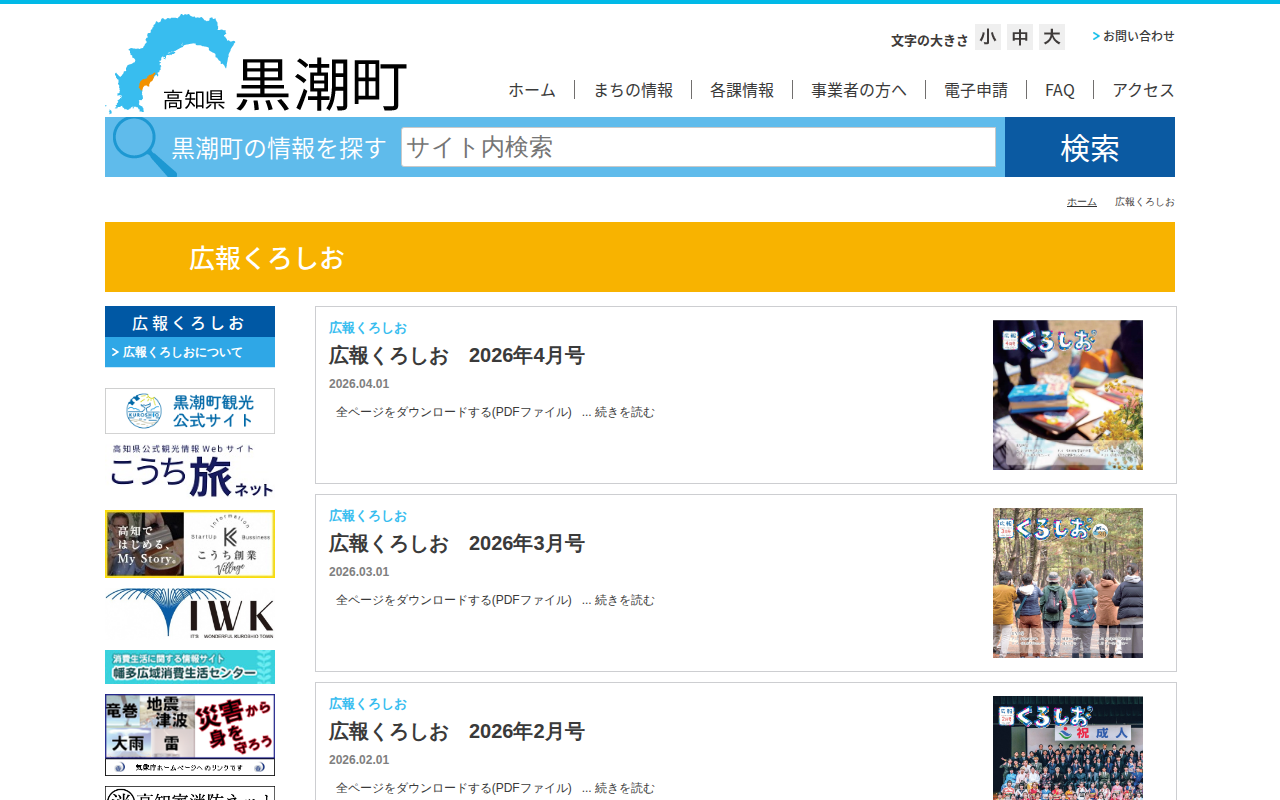
Task: Open 広報くろしお 2026年4月号 article title
Action: 457,356
